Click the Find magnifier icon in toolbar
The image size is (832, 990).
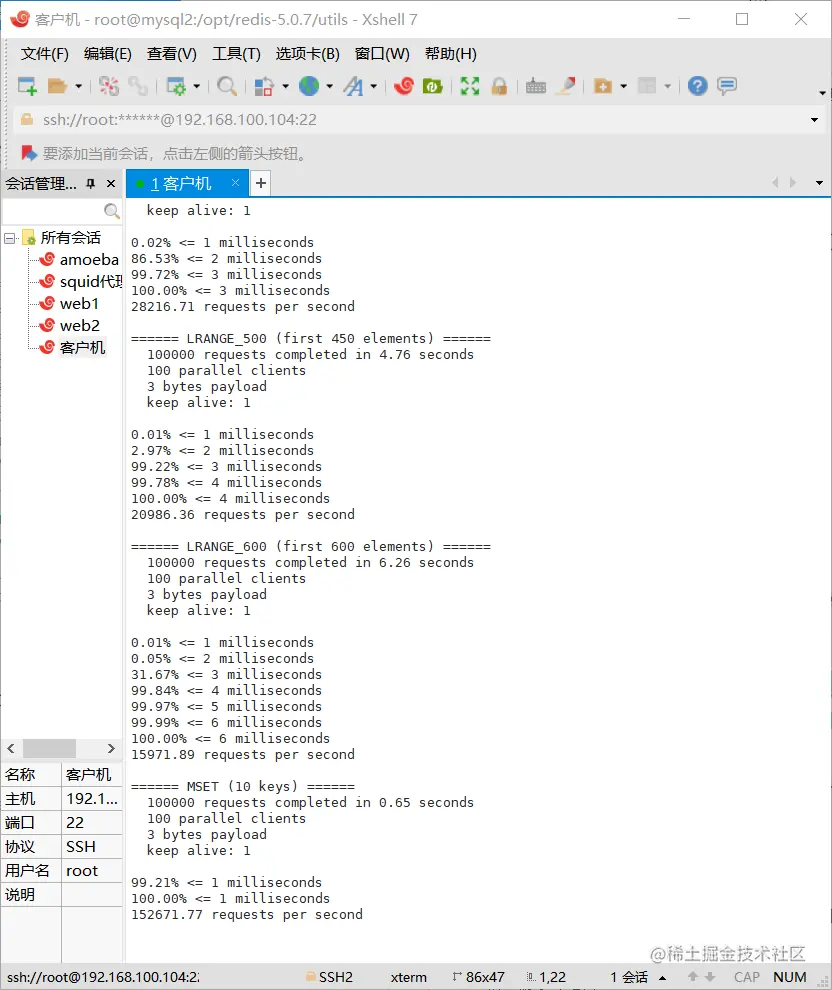coord(227,86)
